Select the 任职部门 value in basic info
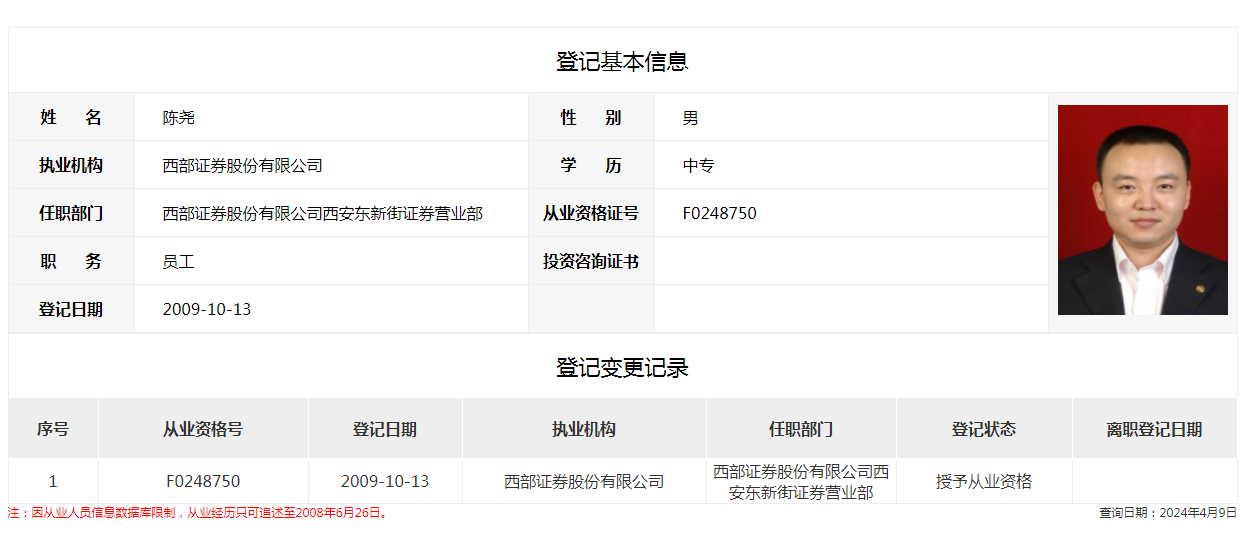1255x551 pixels. coord(322,213)
